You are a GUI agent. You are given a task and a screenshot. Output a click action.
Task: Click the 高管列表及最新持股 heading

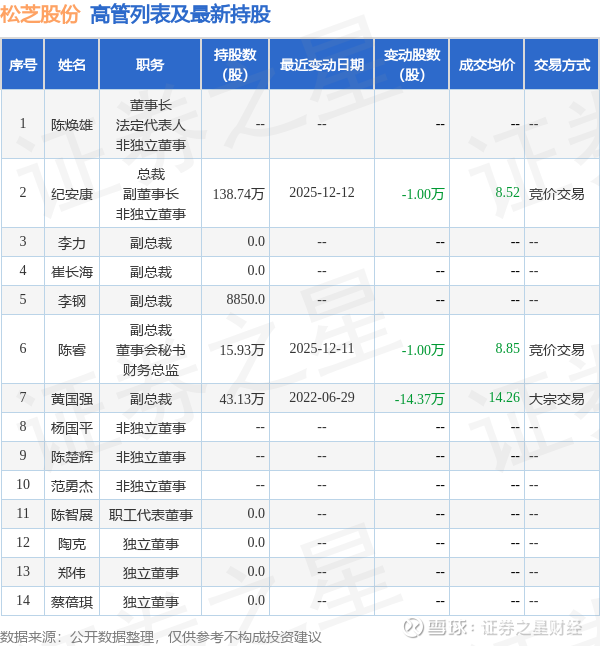click(180, 14)
